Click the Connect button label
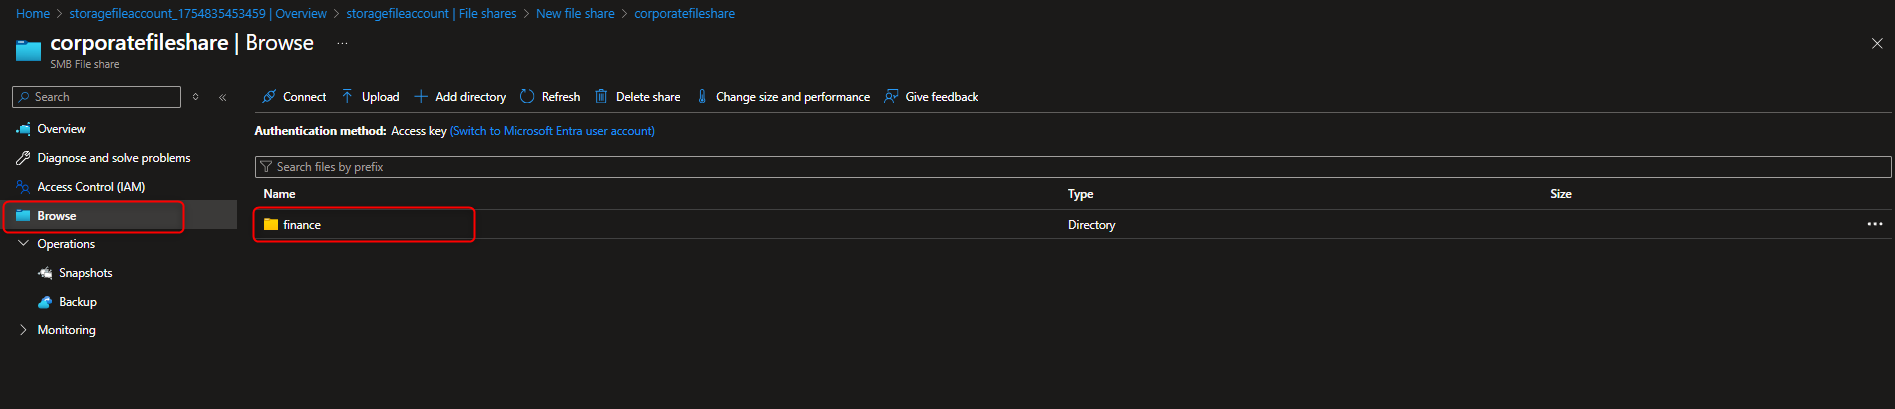The height and width of the screenshot is (409, 1895). click(305, 97)
